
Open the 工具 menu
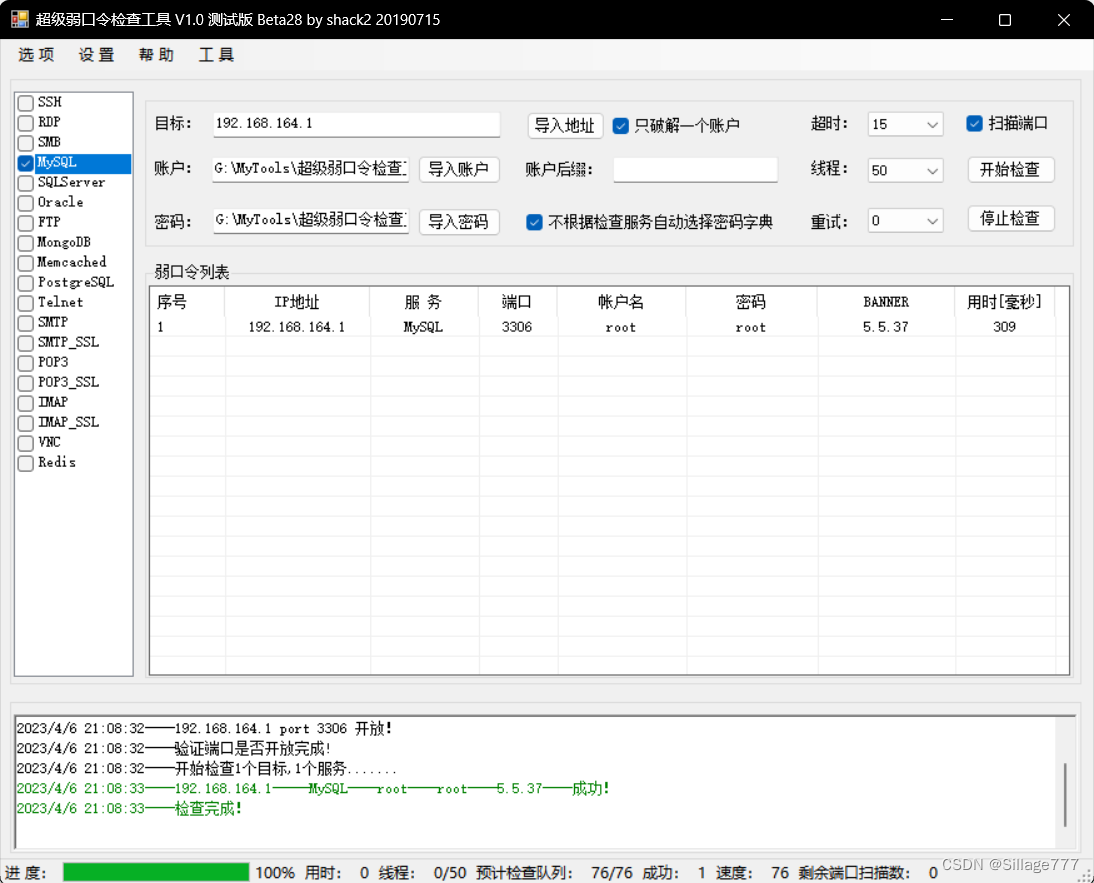tap(216, 55)
